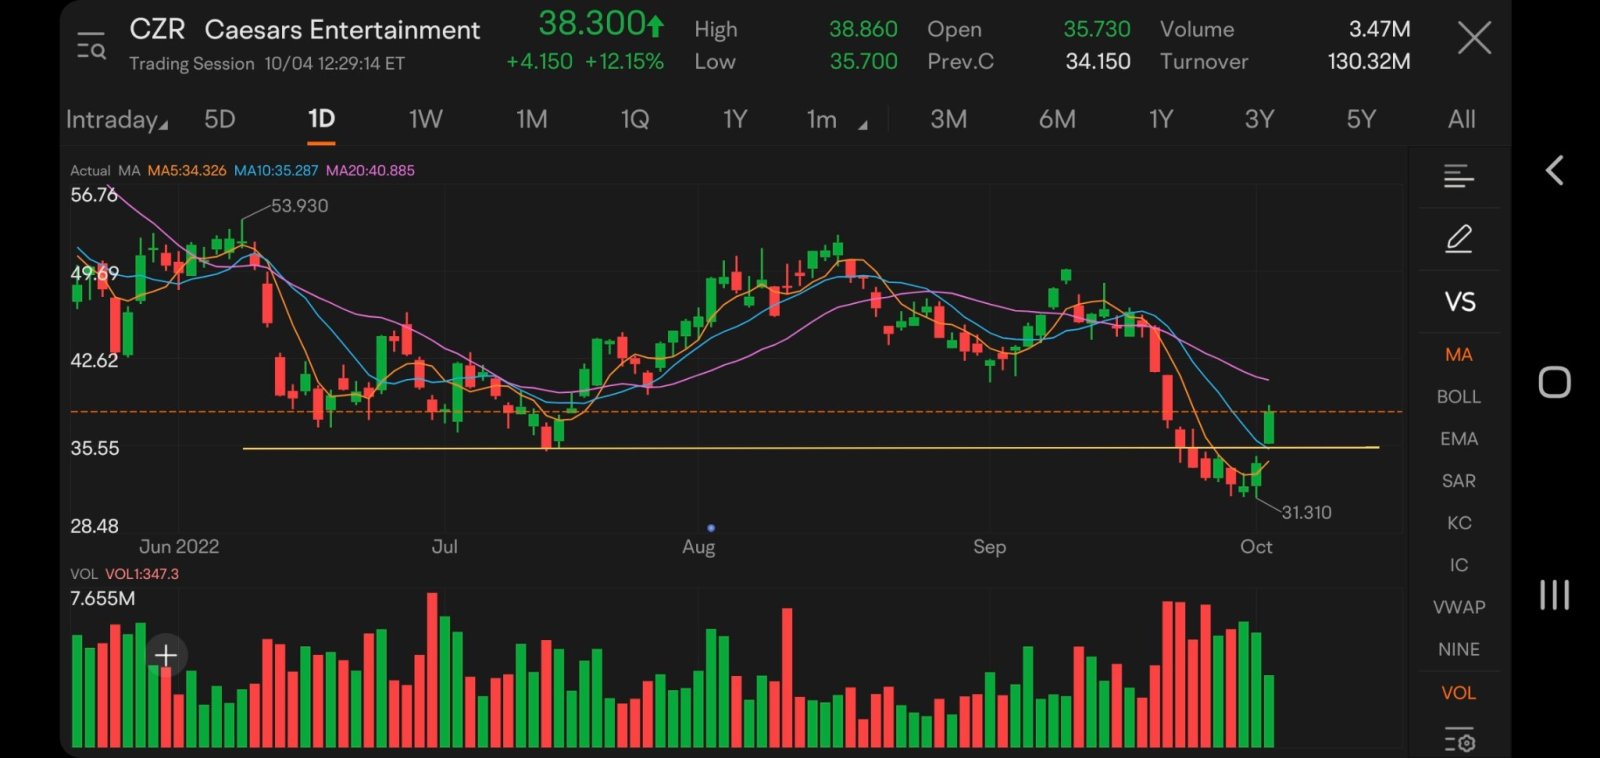Expand the 1m interval dropdown
This screenshot has height=758, width=1600.
pos(837,120)
